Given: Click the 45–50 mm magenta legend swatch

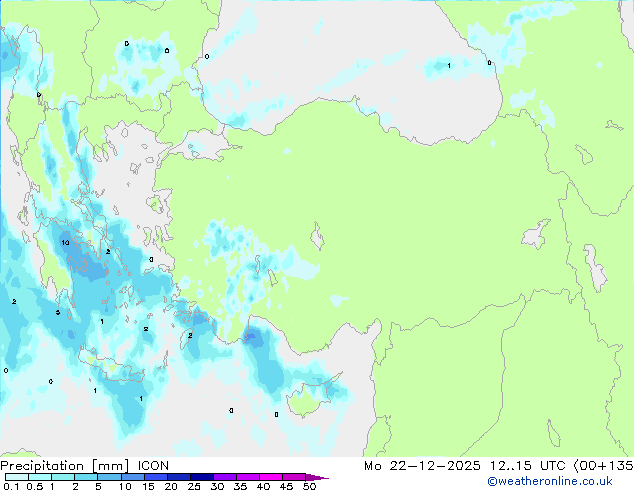Looking at the screenshot, I should (x=294, y=477).
